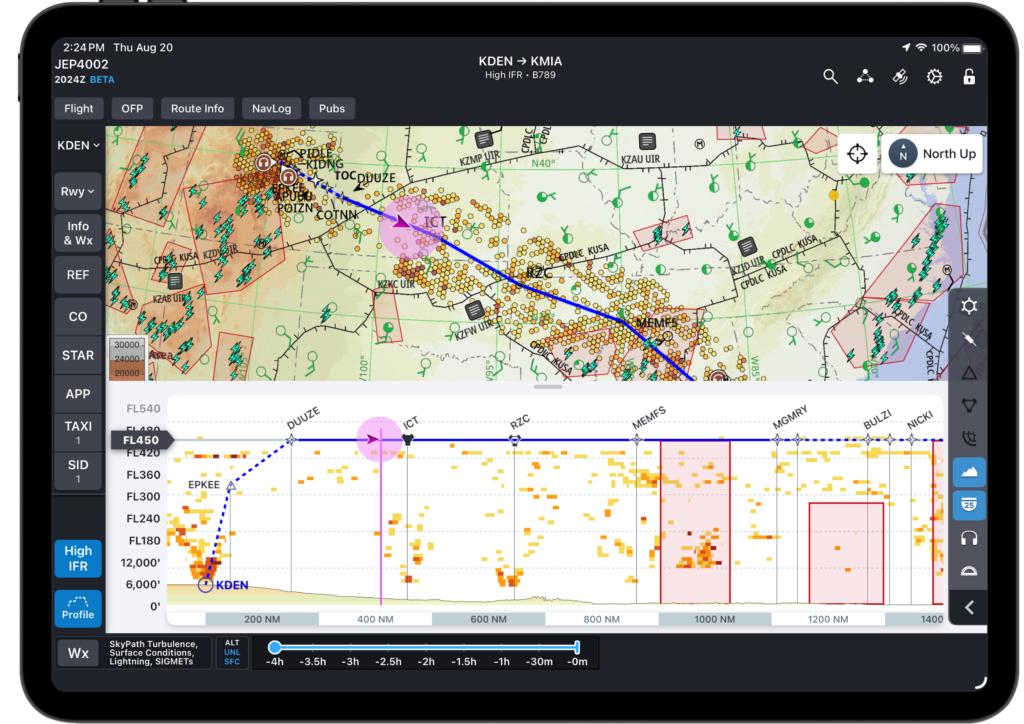The image size is (1024, 724).
Task: Tap the KZMP UIR notes icon on map
Action: click(484, 139)
